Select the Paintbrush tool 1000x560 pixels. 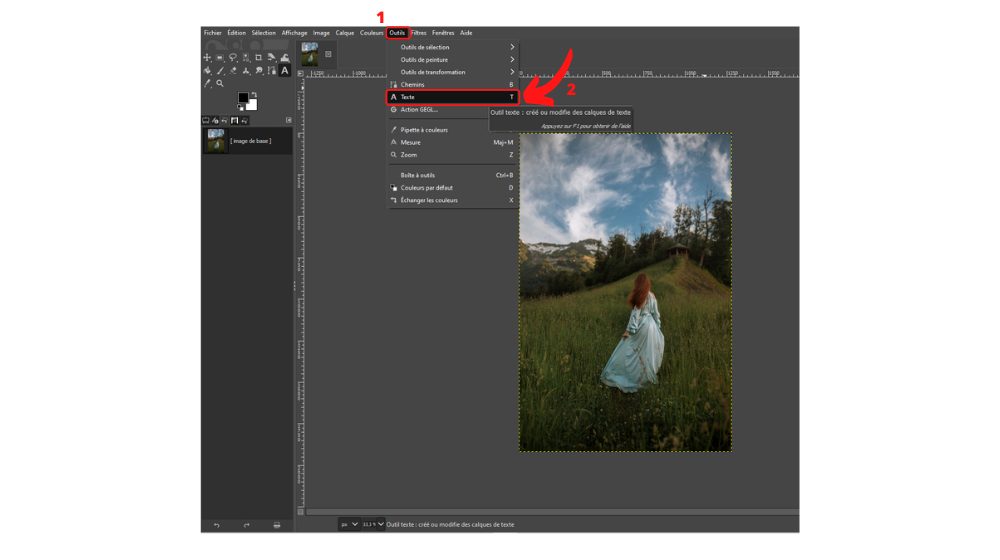(220, 71)
